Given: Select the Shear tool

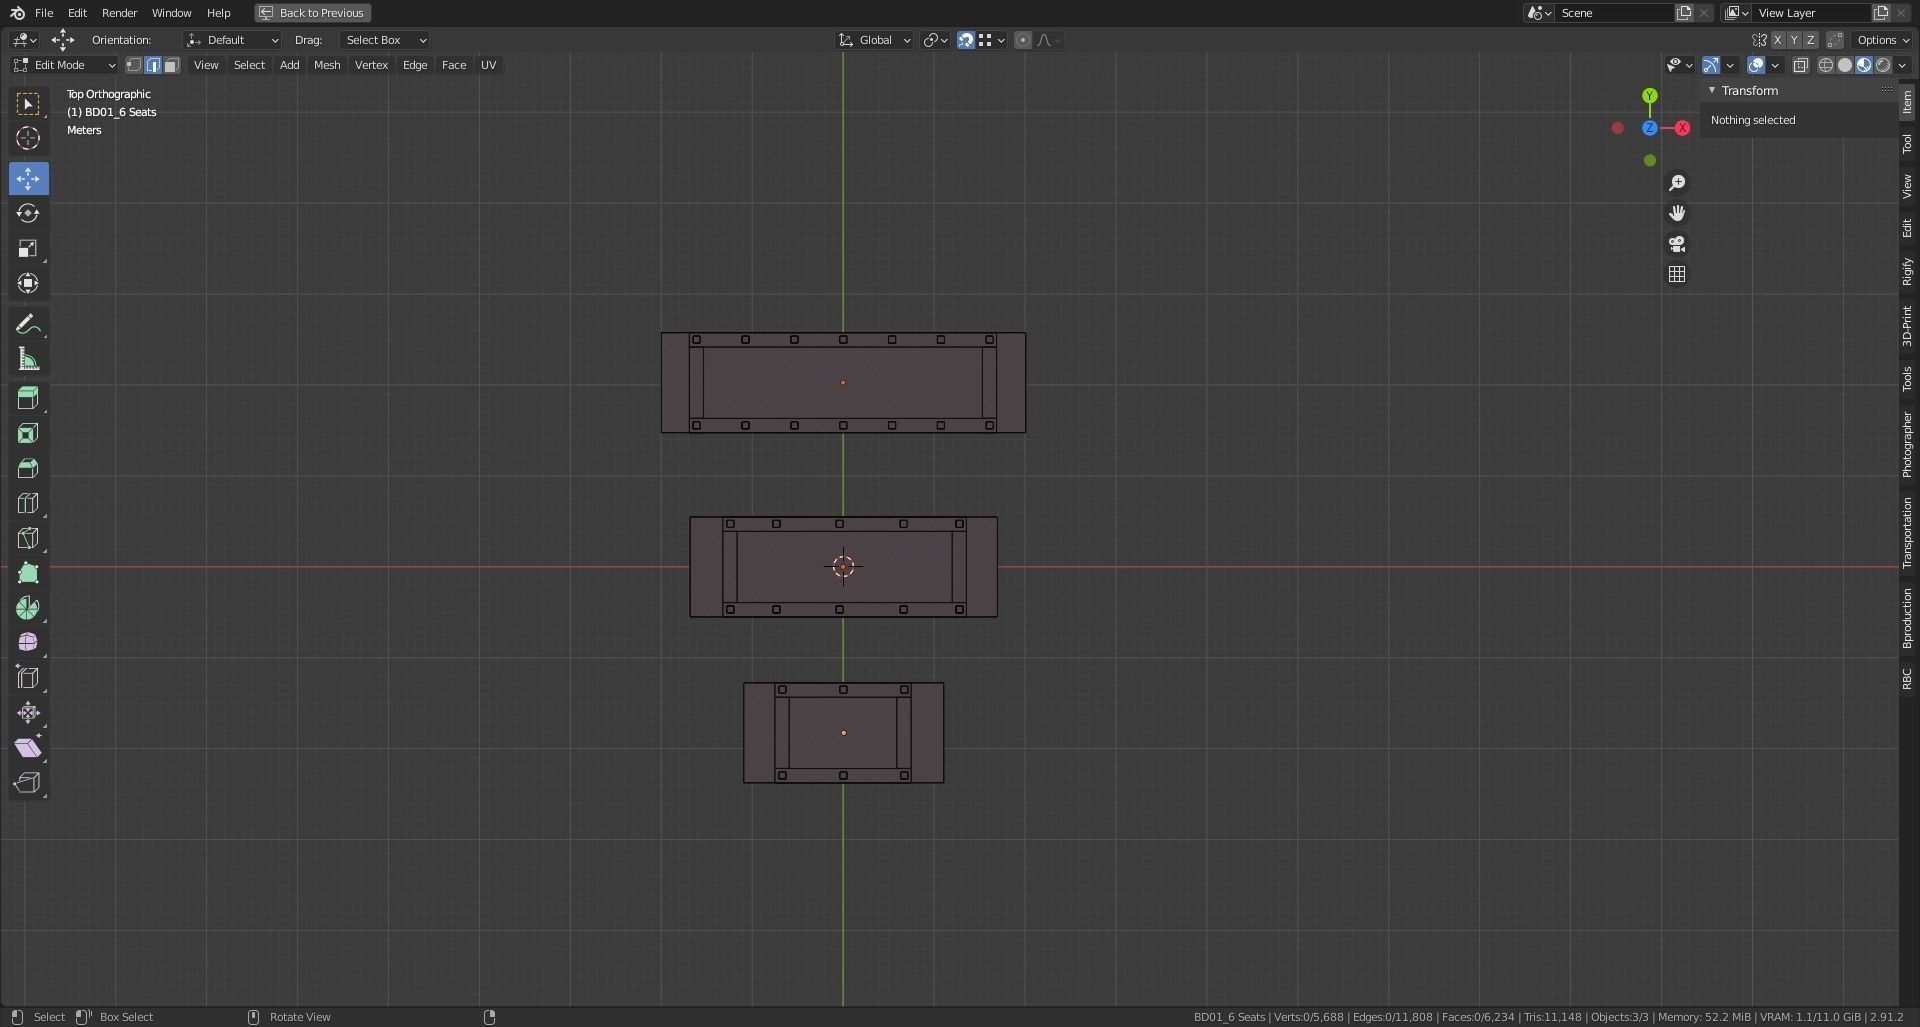Looking at the screenshot, I should coord(28,748).
